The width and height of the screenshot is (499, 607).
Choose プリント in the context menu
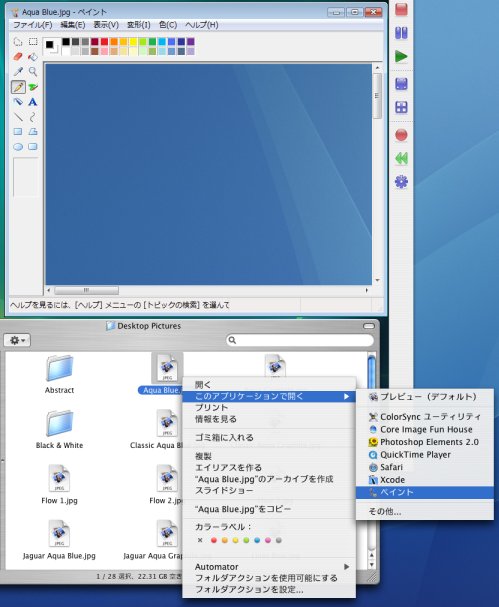(269, 408)
